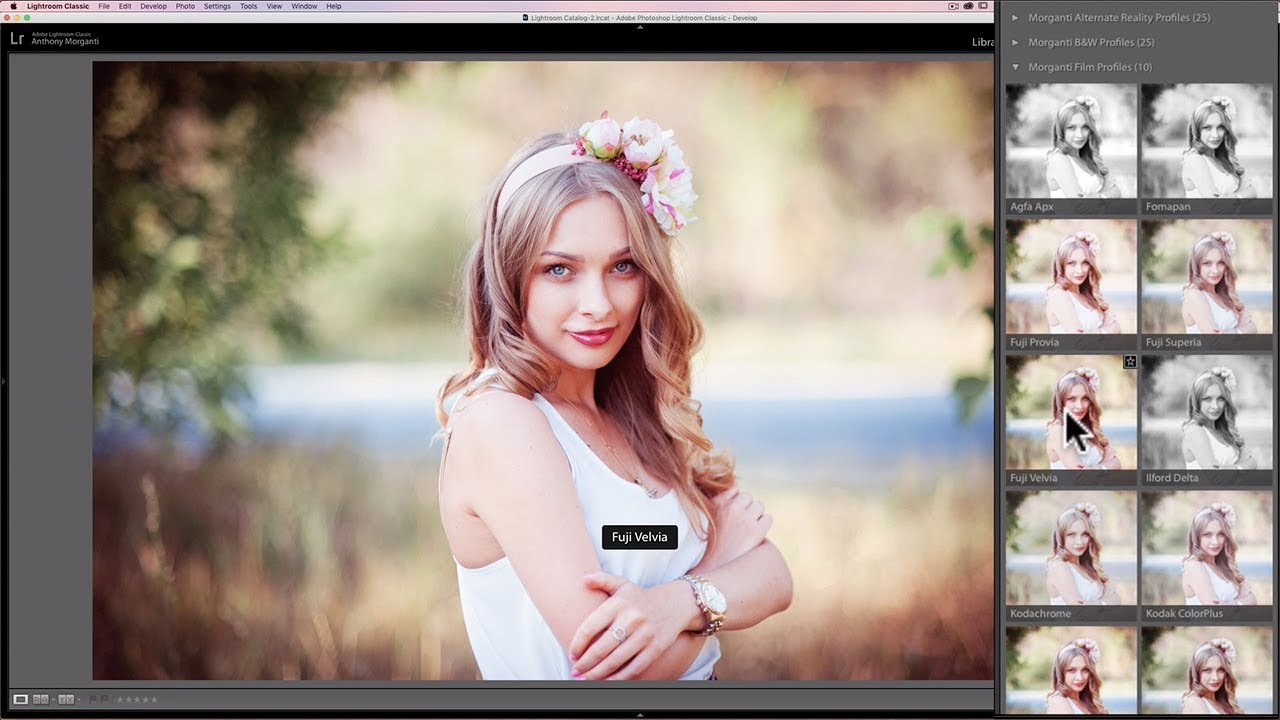The height and width of the screenshot is (720, 1280).
Task: Switch to the Library module
Action: (x=983, y=42)
